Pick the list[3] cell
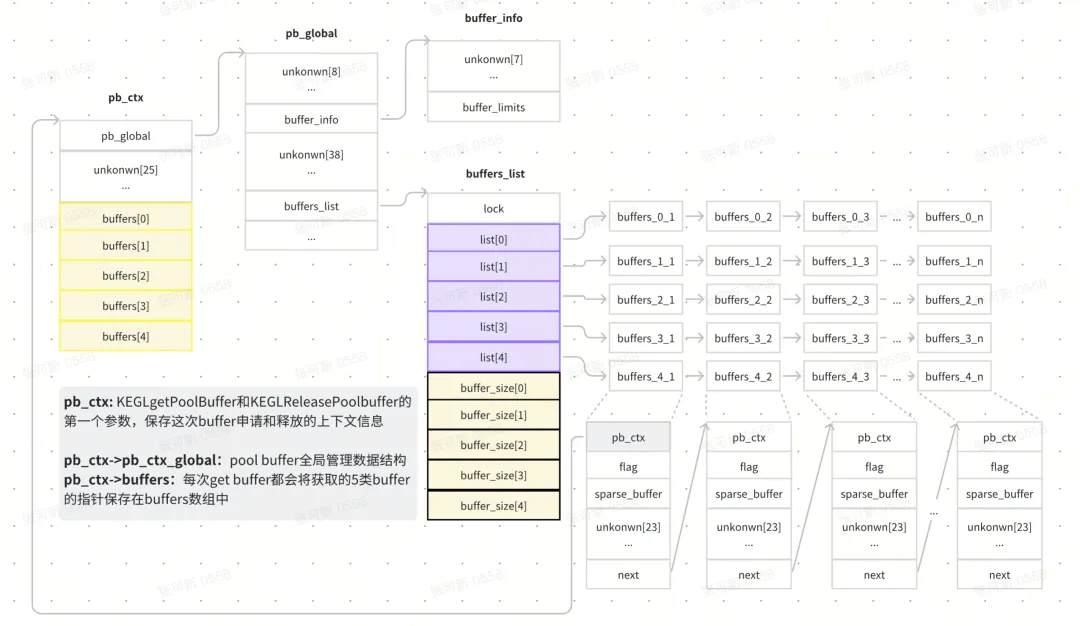This screenshot has height=626, width=1080. click(494, 326)
